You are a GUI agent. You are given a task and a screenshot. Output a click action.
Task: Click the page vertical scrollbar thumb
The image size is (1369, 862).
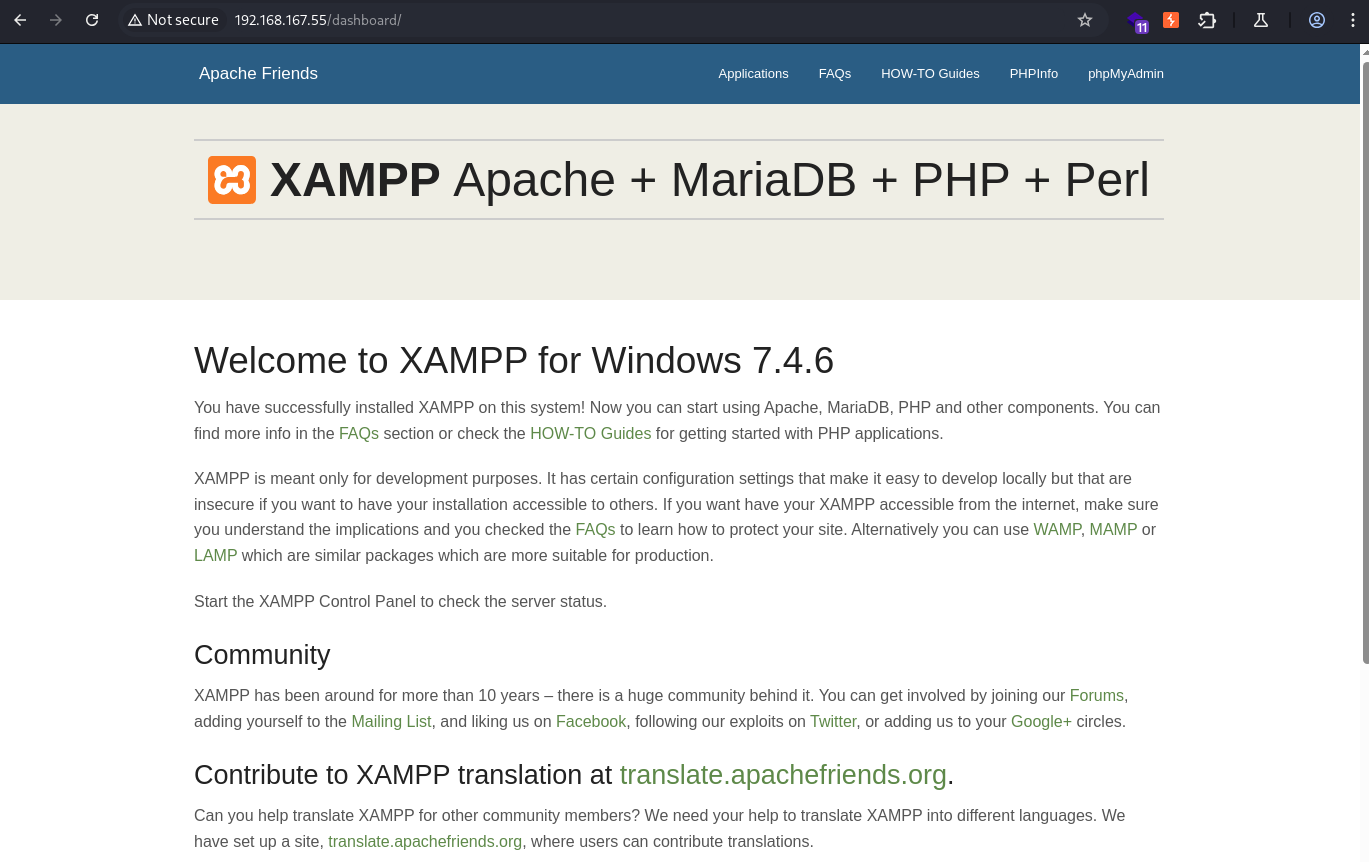pyautogui.click(x=1365, y=362)
